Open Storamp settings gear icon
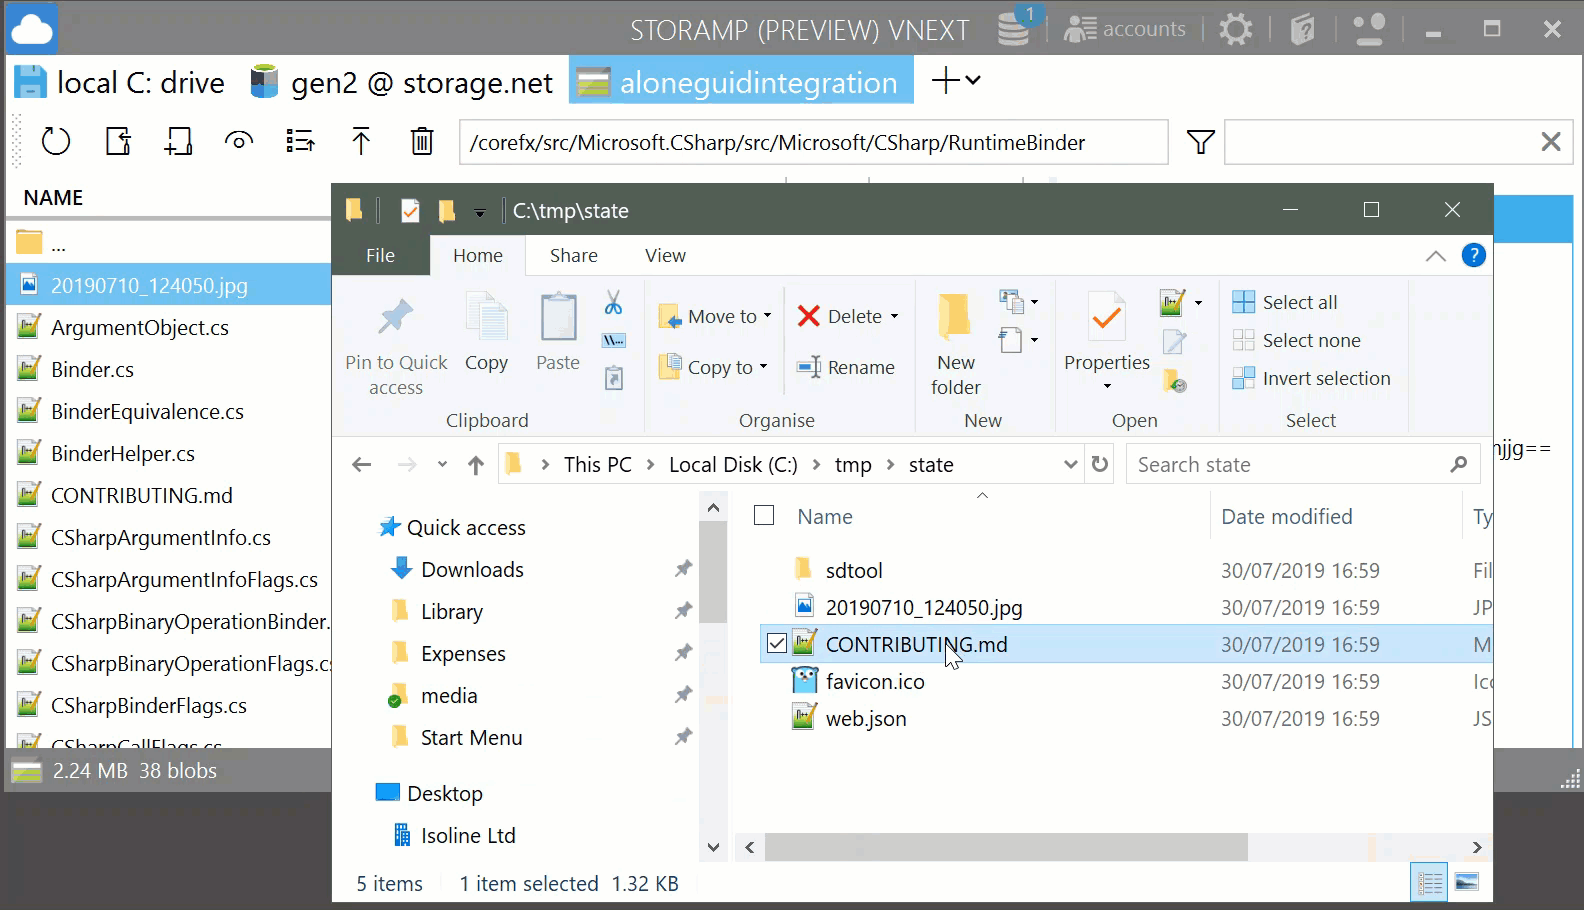Screen dimensions: 1584x910 click(x=1236, y=29)
